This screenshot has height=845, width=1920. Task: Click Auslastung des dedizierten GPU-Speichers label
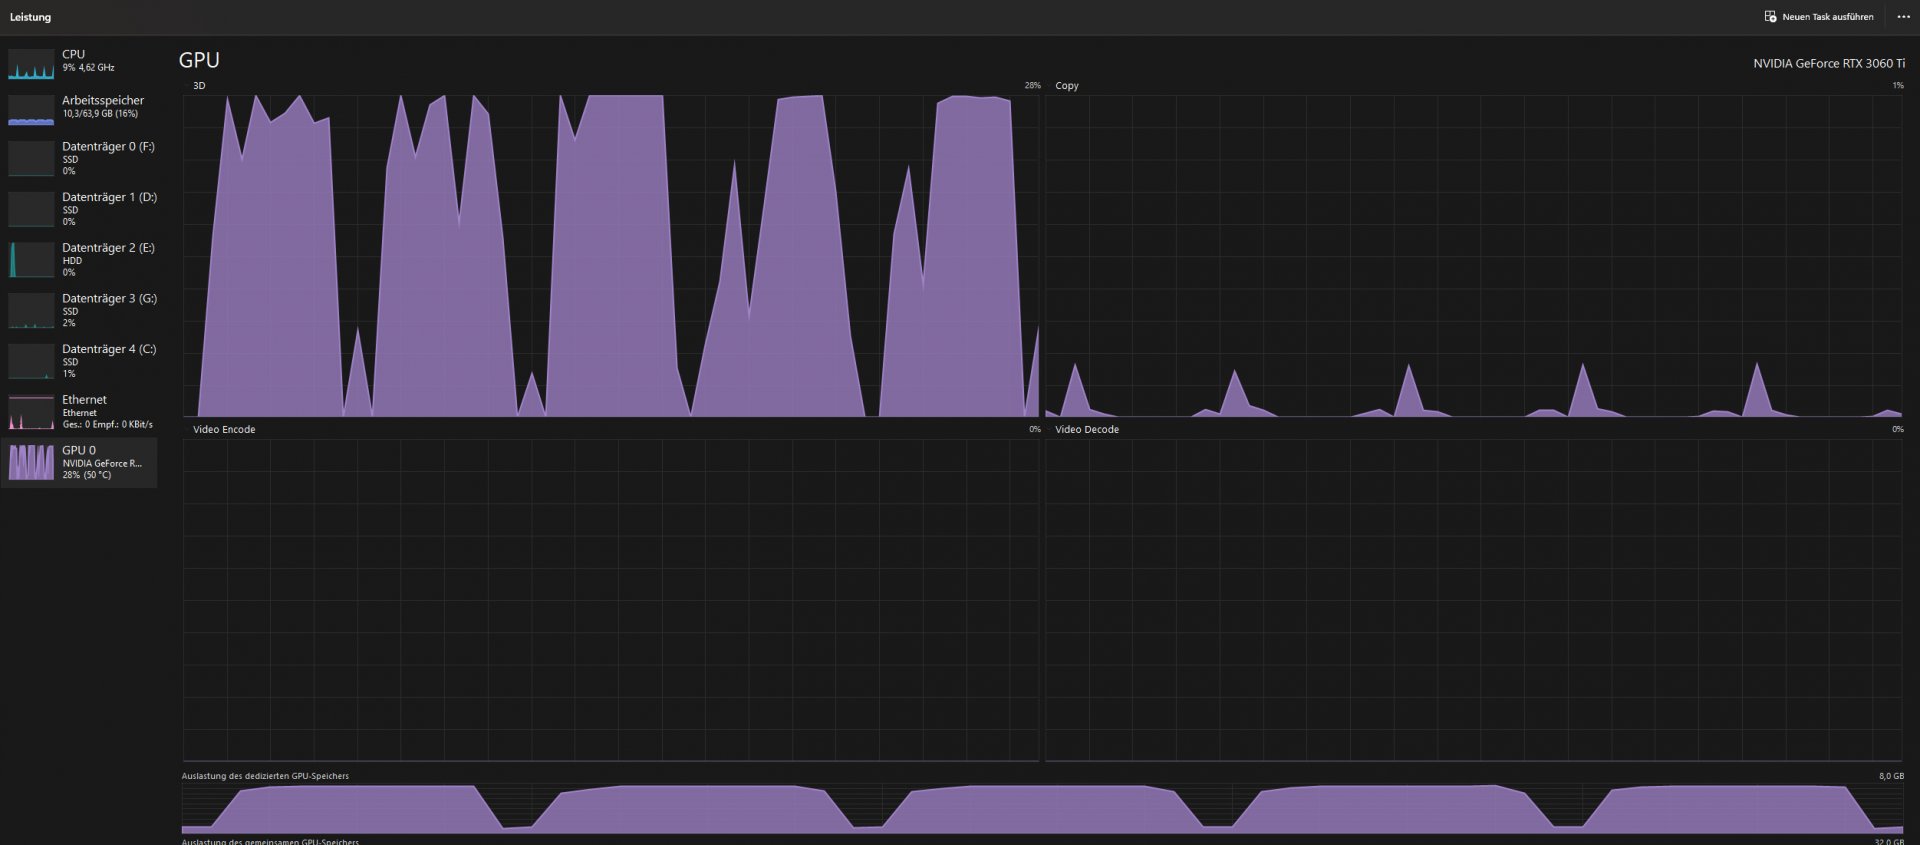coord(265,776)
